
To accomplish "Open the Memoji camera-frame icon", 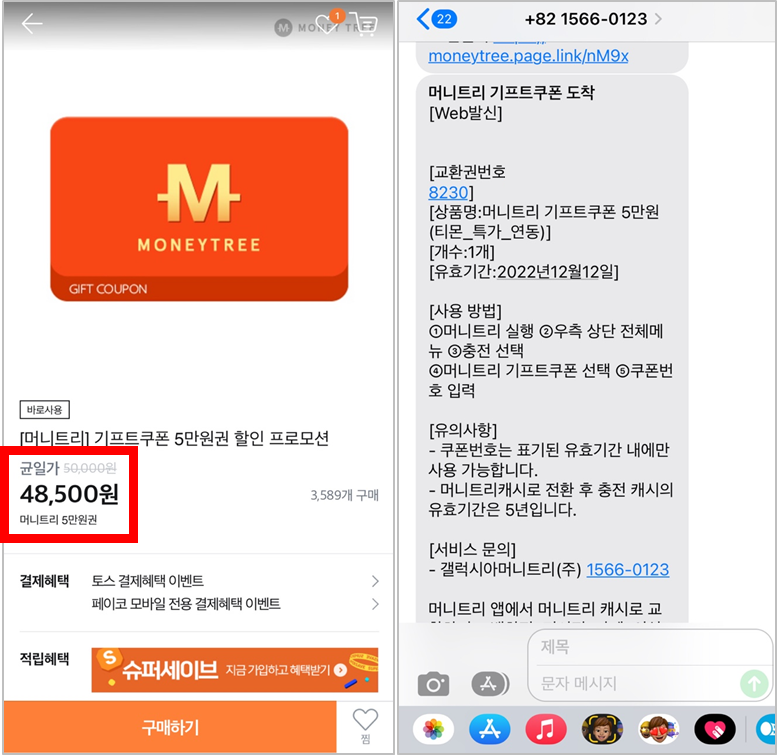I will pos(602,729).
